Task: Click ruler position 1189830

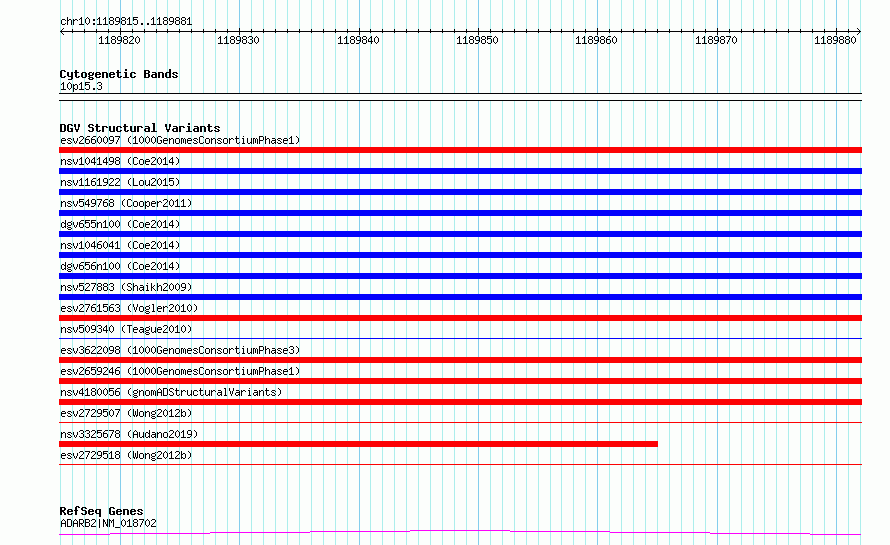Action: (x=238, y=40)
